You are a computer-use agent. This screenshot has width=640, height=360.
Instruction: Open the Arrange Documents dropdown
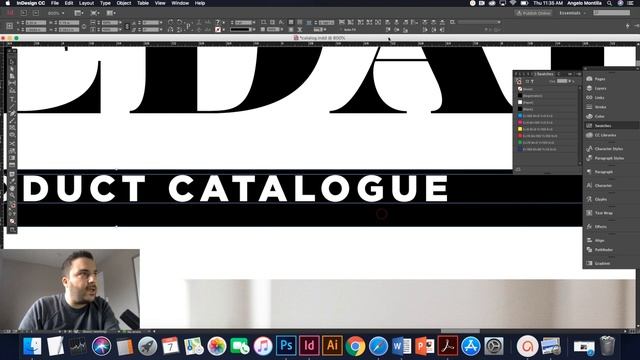pyautogui.click(x=111, y=13)
